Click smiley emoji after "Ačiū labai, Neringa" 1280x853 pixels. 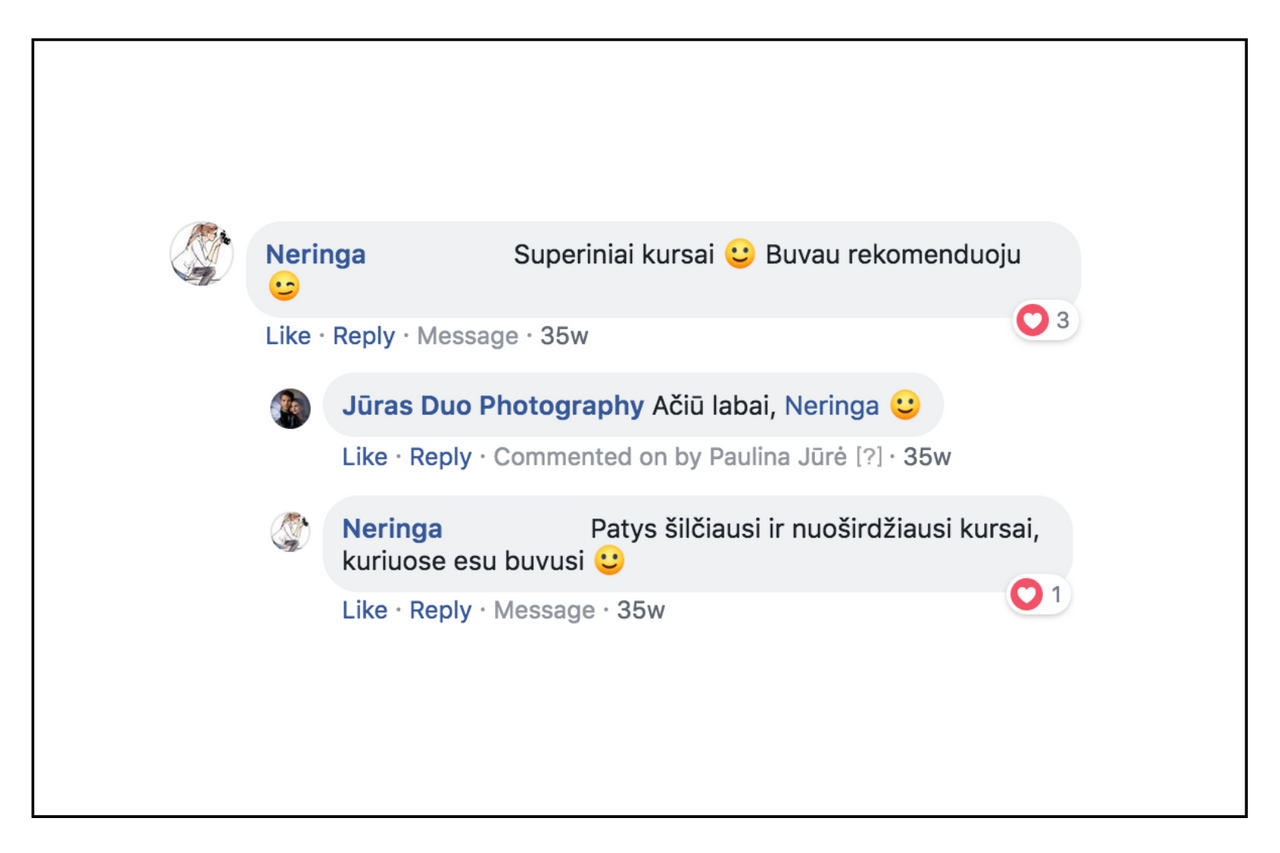click(x=905, y=405)
